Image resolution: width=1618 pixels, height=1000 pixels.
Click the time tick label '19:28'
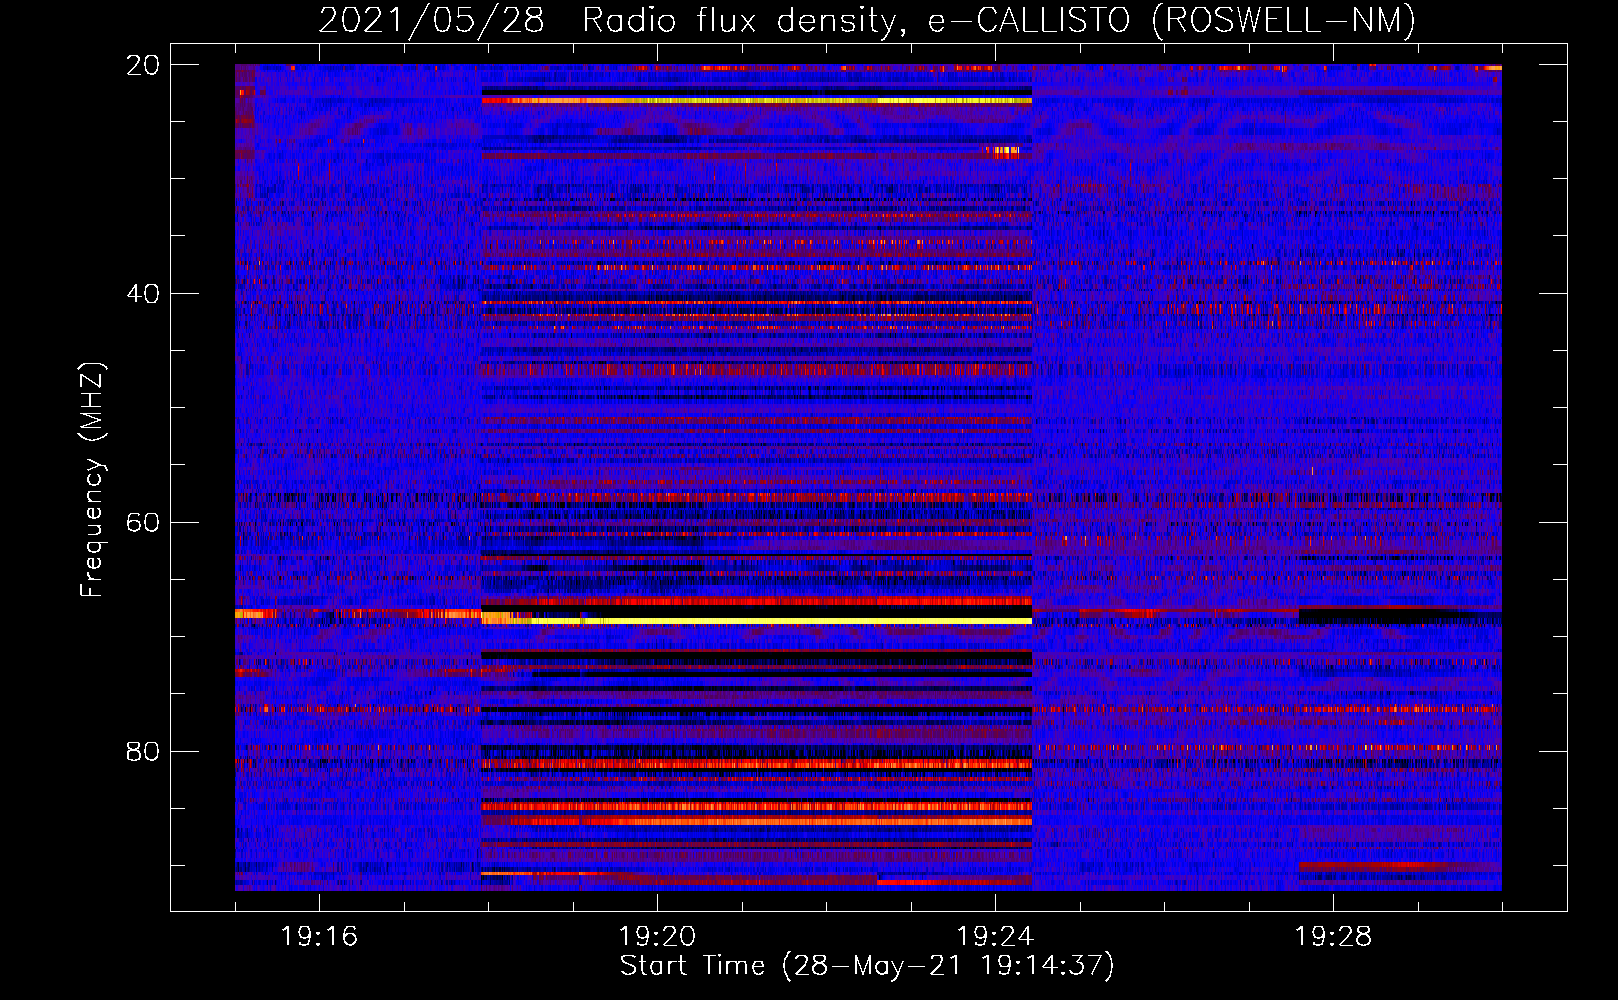click(x=1333, y=937)
